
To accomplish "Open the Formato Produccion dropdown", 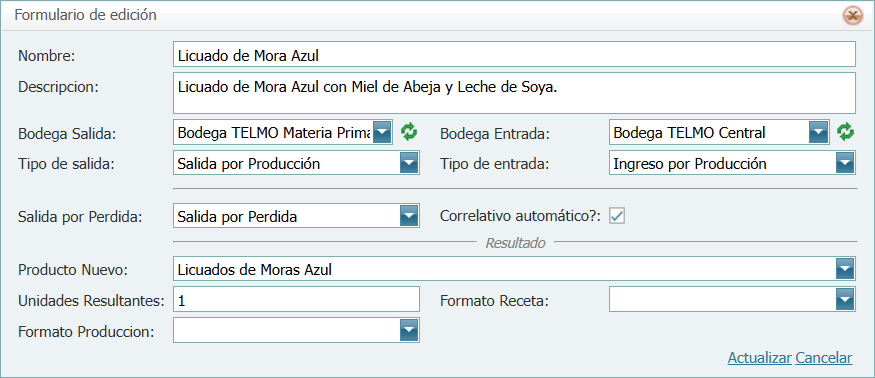I will (409, 331).
